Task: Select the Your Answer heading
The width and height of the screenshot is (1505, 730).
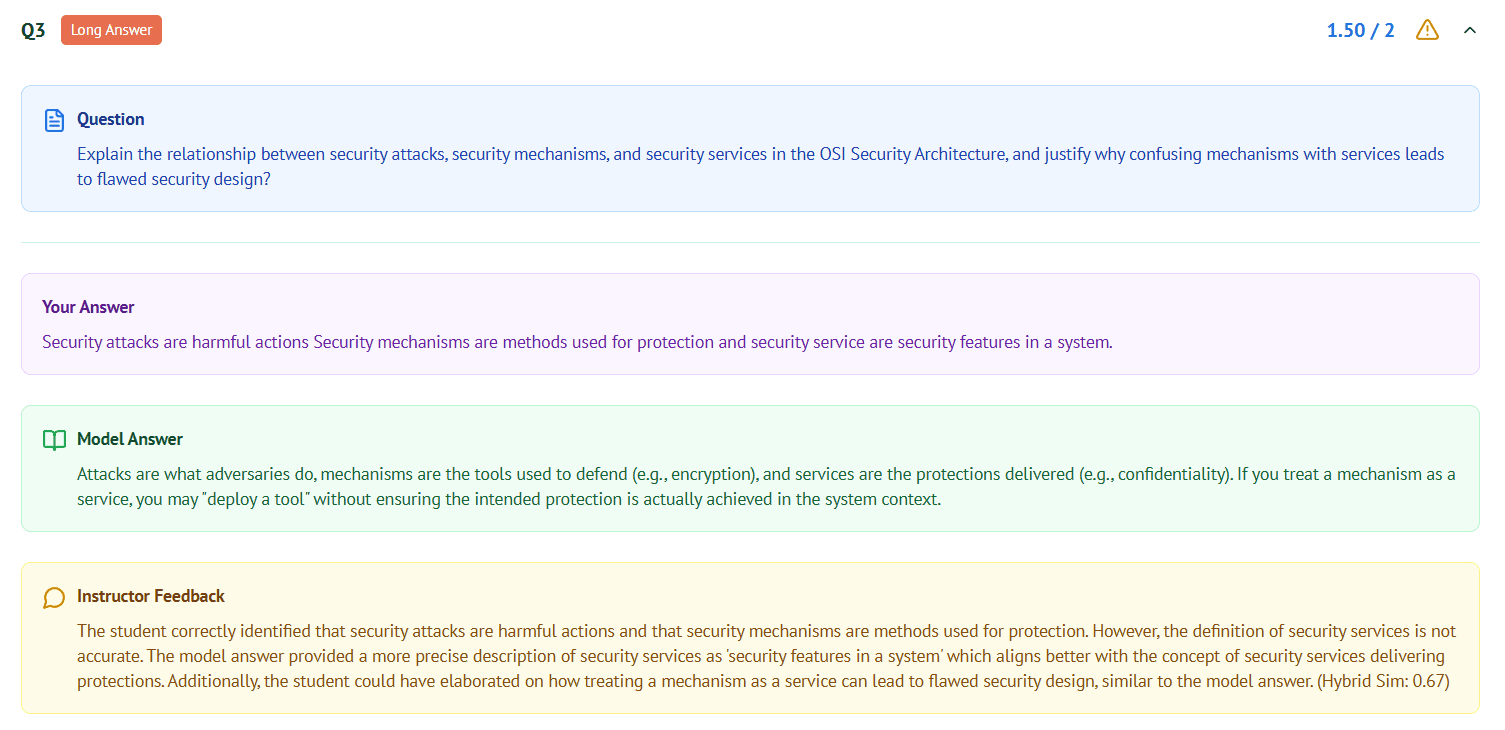Action: 86,306
